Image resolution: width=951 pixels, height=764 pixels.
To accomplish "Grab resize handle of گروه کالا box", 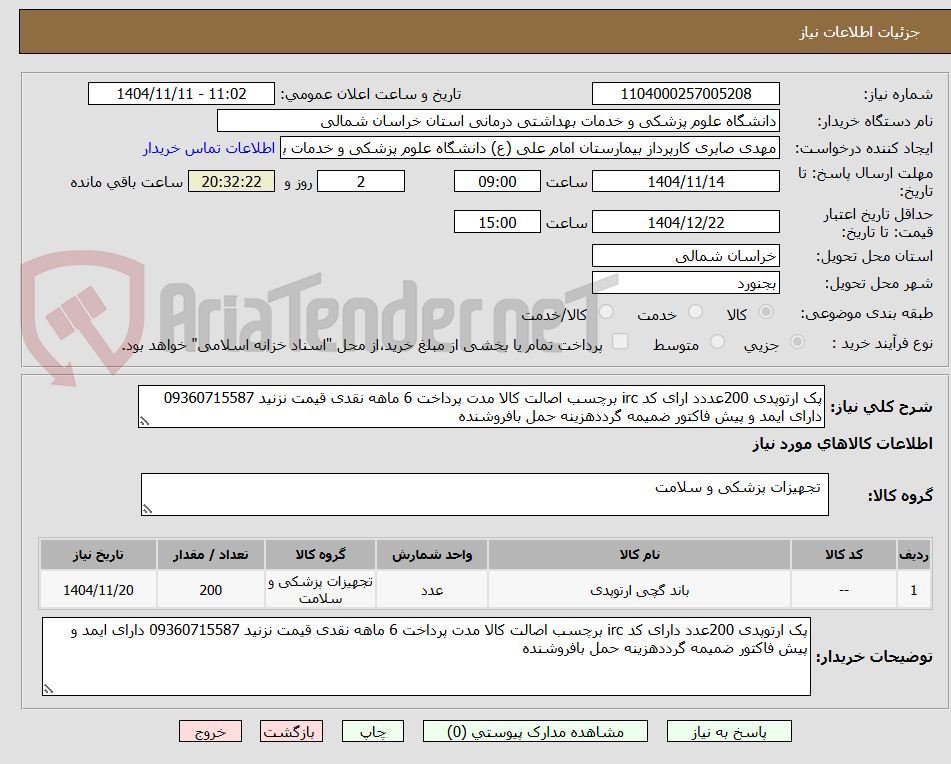I will pyautogui.click(x=147, y=509).
